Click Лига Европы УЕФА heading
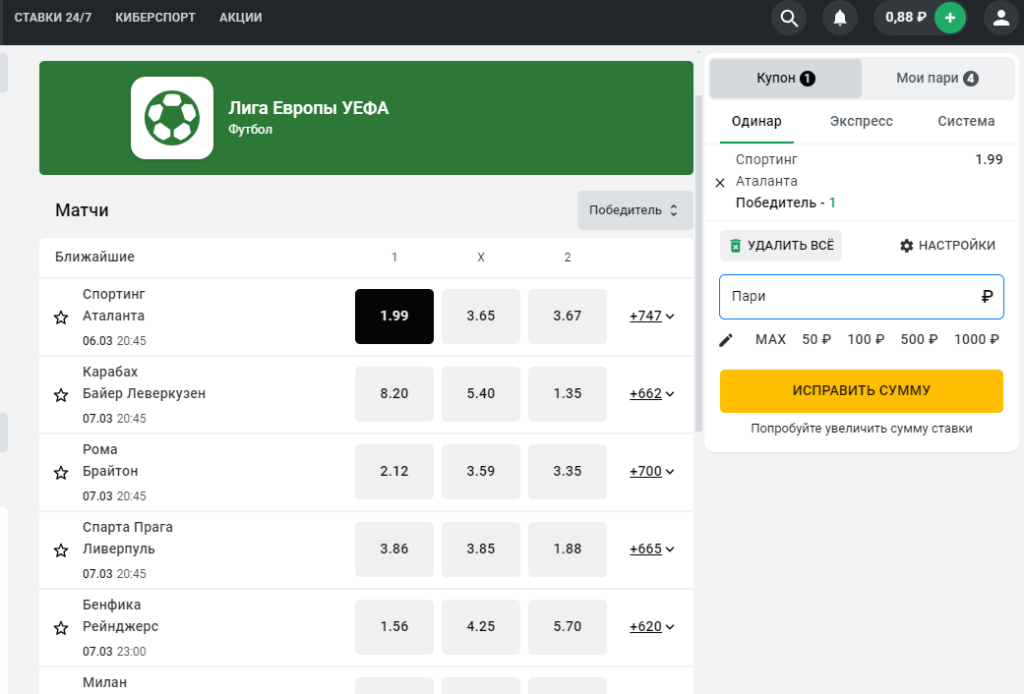The height and width of the screenshot is (694, 1024). [308, 108]
